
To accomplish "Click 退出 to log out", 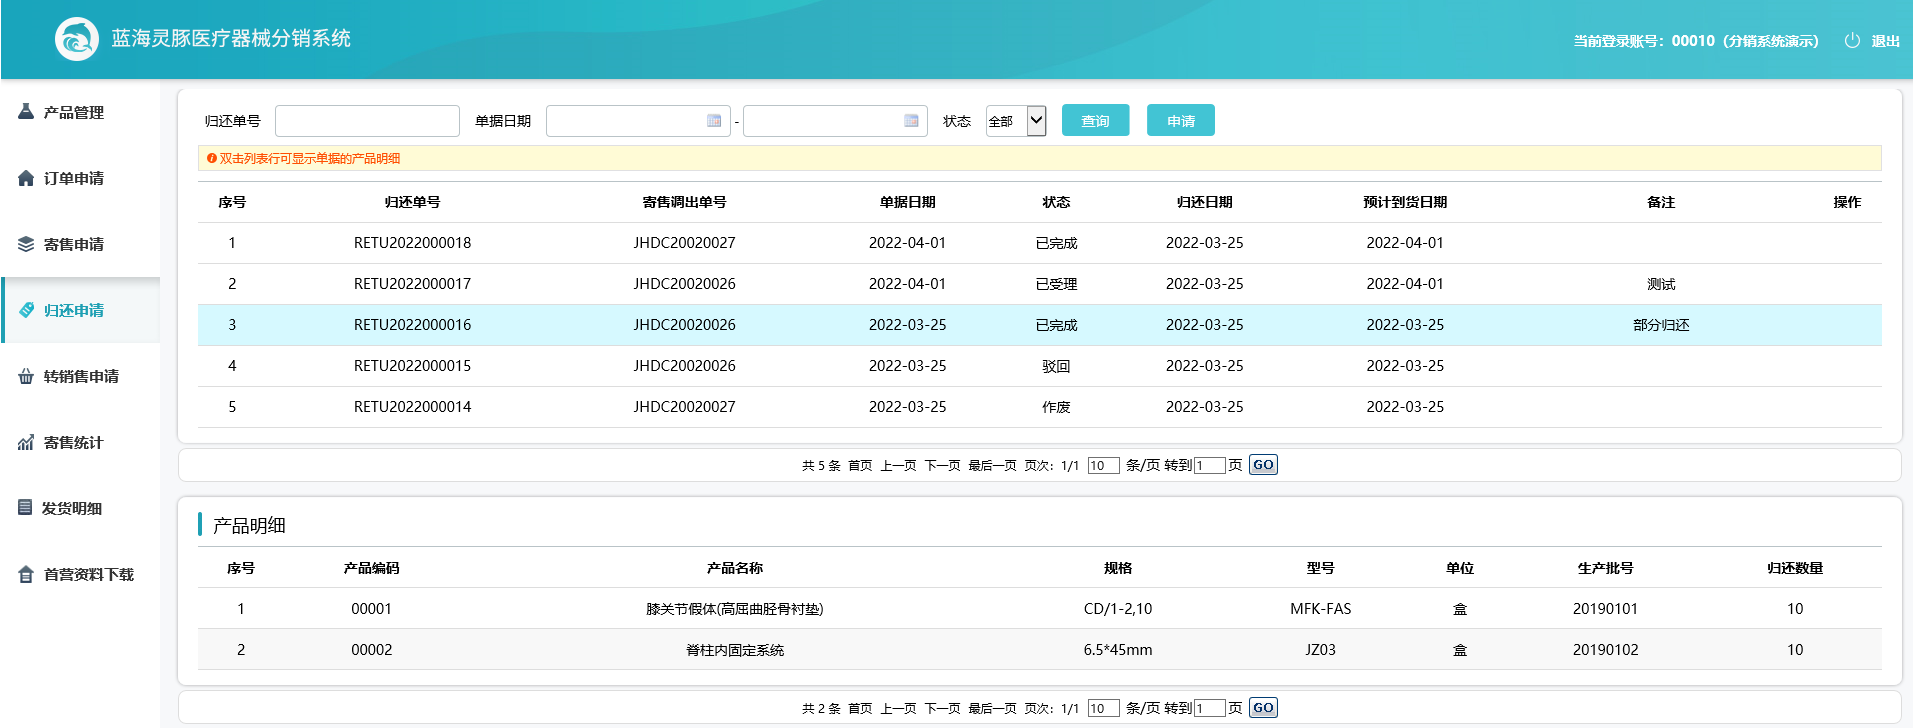I will click(1886, 41).
